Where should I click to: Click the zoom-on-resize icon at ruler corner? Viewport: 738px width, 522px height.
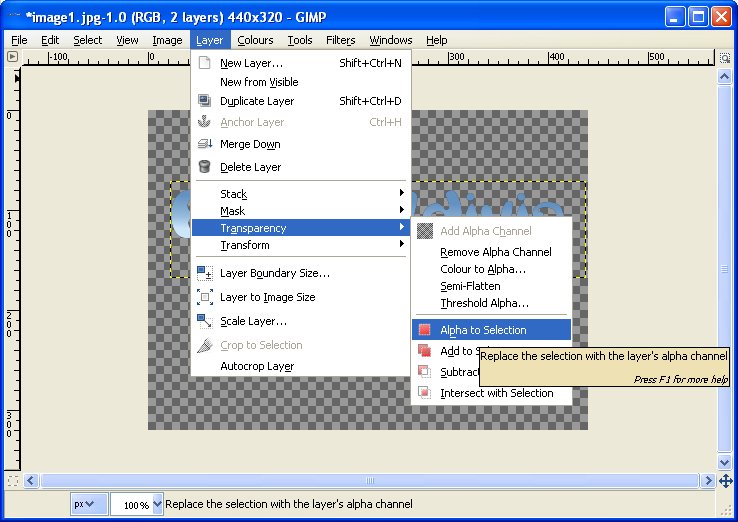(725, 58)
